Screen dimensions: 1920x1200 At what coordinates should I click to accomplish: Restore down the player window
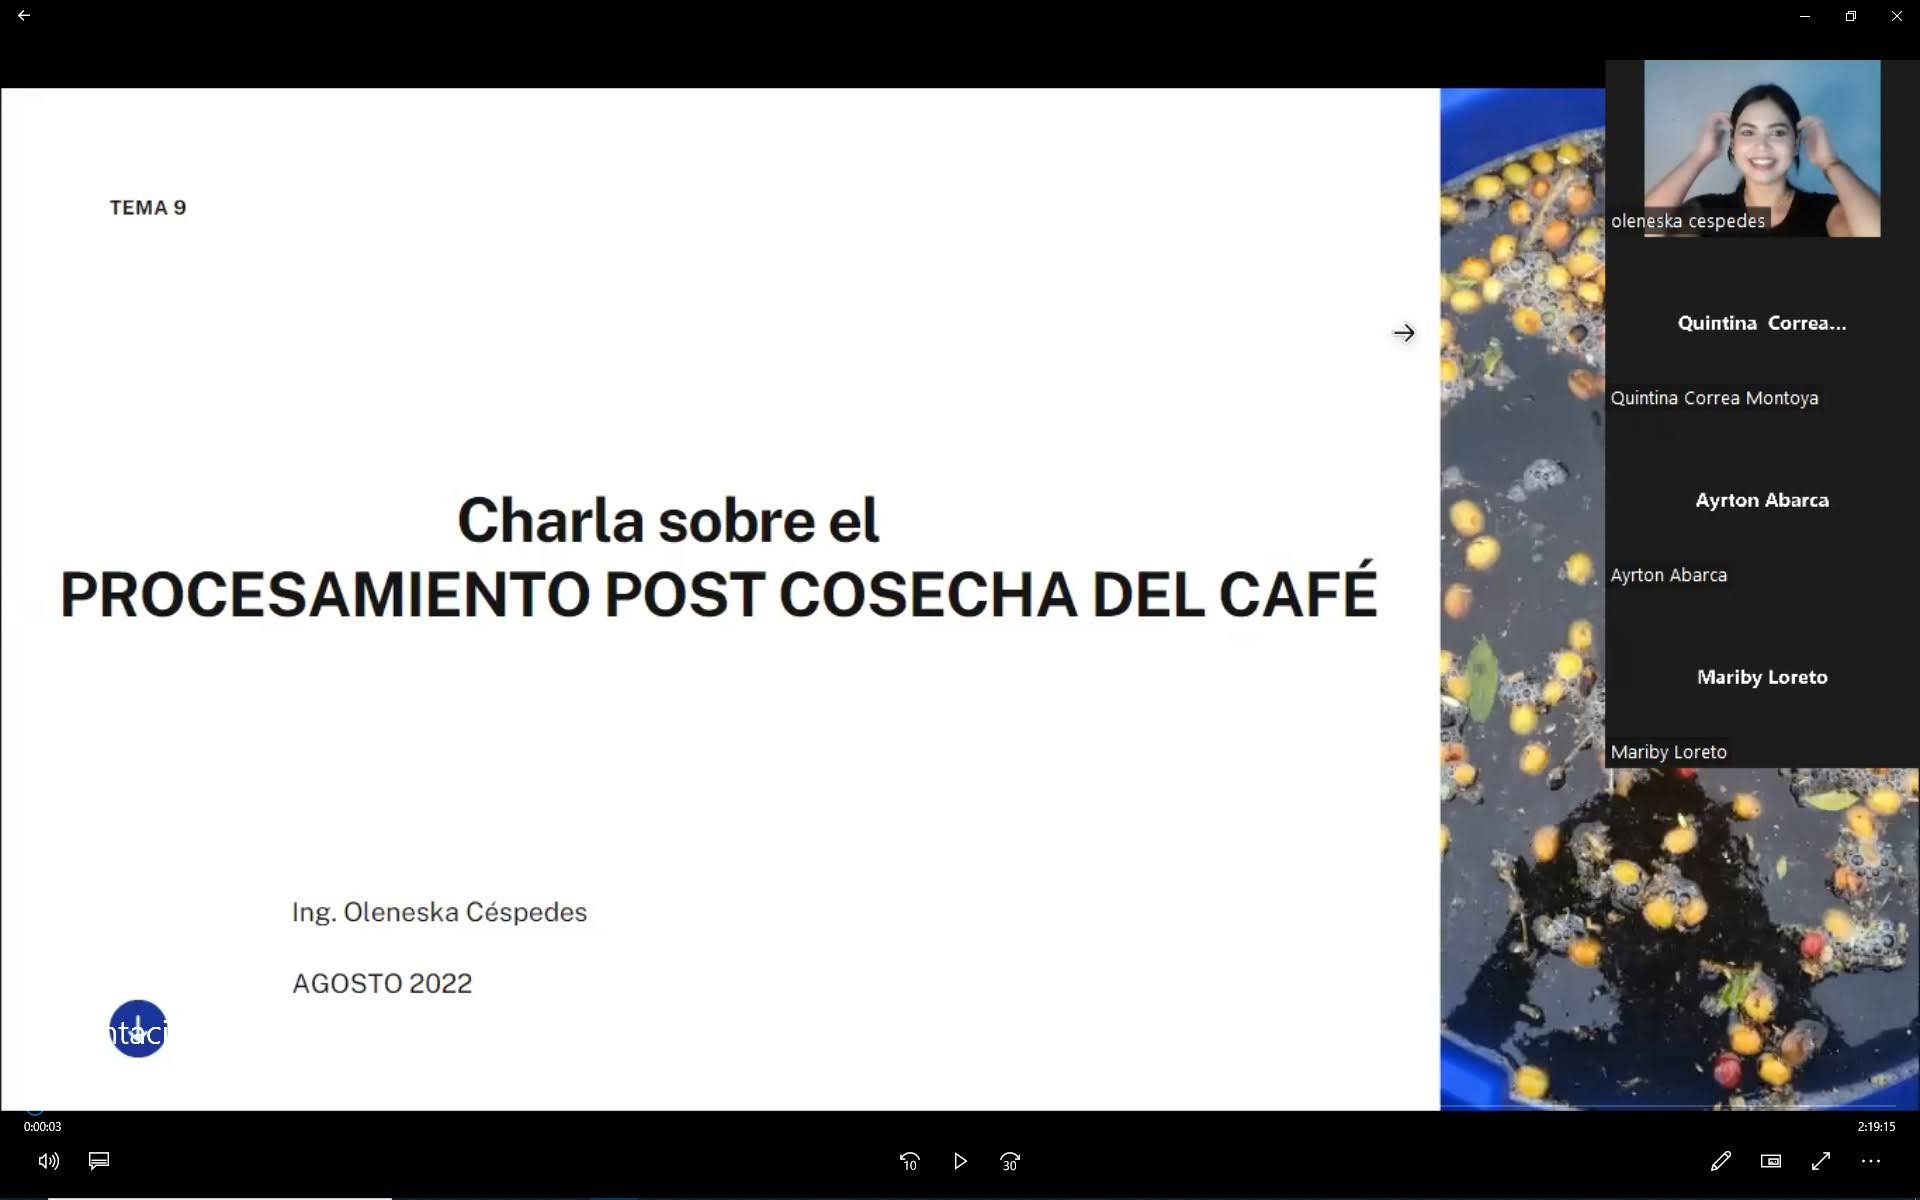tap(1850, 16)
